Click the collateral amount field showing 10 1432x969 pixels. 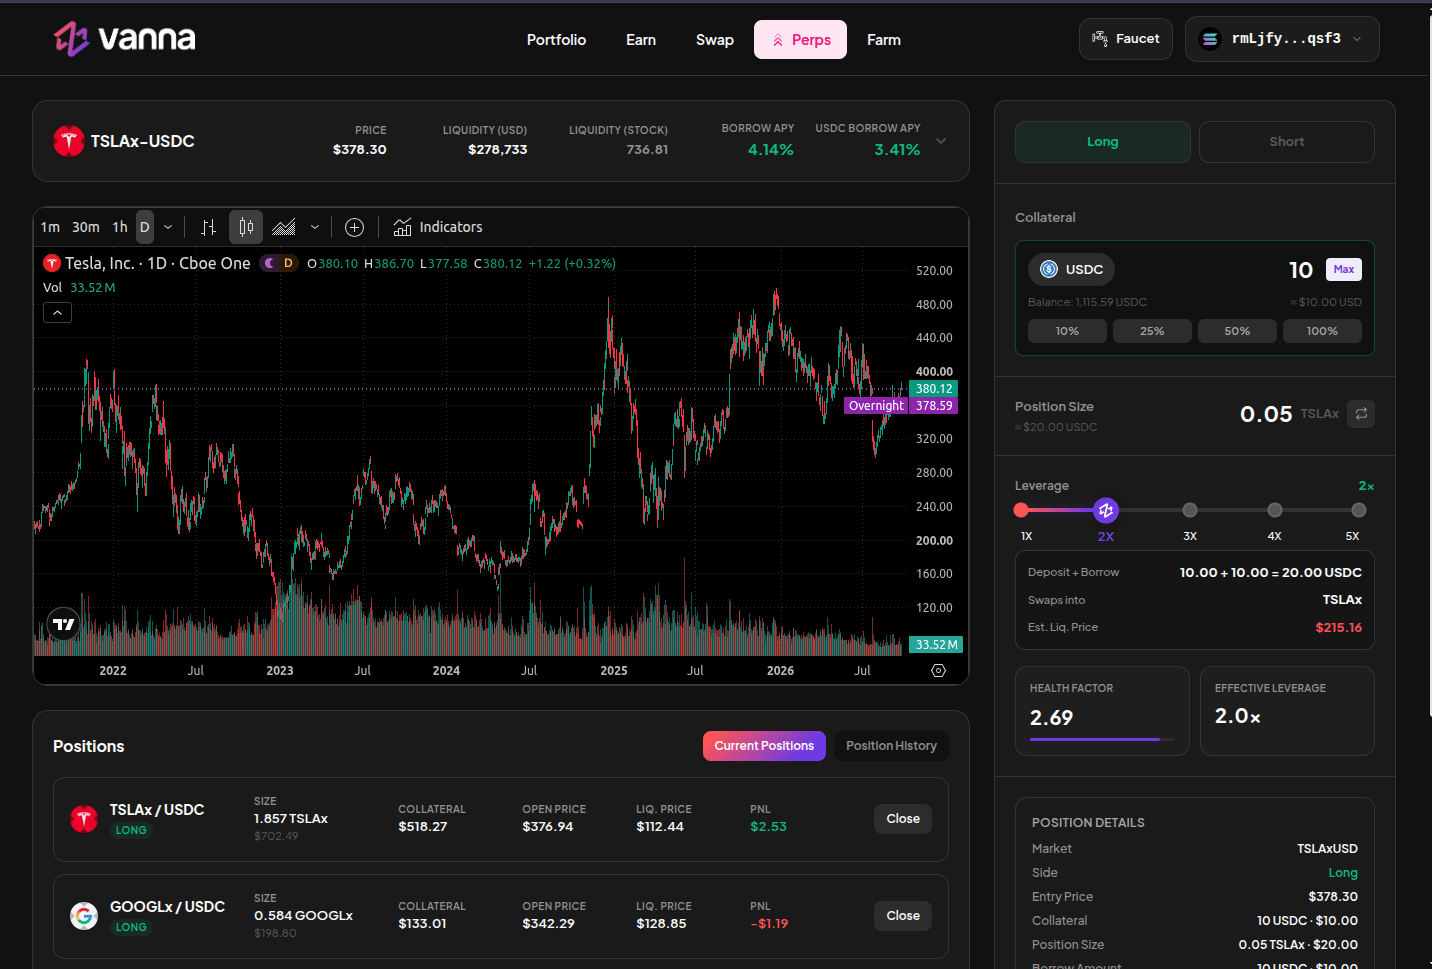point(1300,270)
